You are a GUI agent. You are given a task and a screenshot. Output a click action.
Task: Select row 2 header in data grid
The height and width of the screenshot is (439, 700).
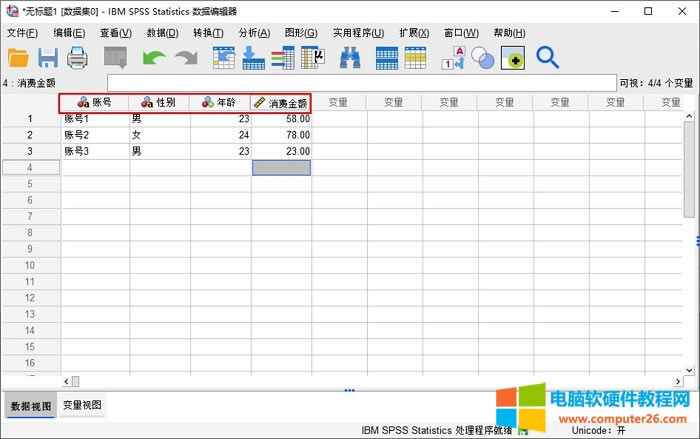[x=30, y=135]
